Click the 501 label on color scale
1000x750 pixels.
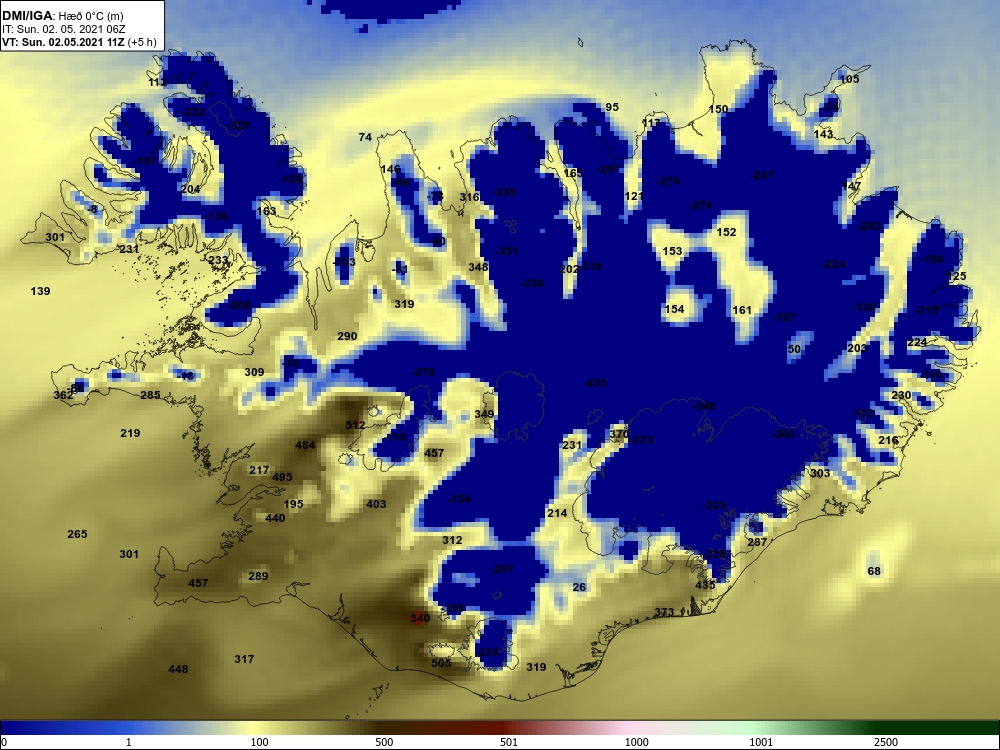(508, 742)
